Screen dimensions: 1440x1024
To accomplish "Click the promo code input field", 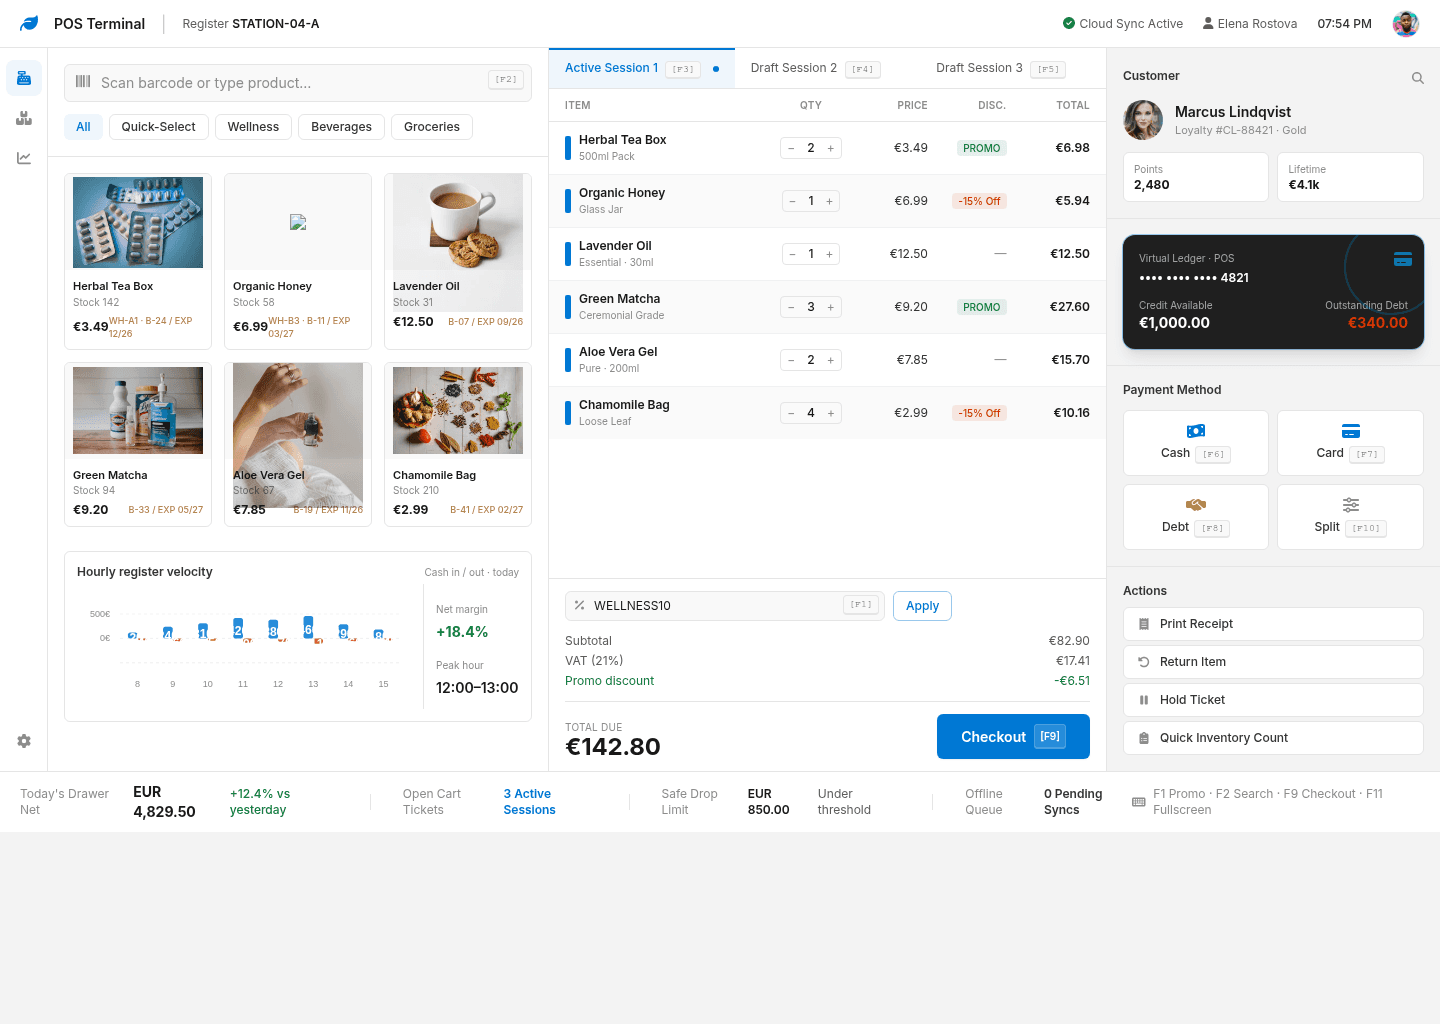I will pyautogui.click(x=725, y=605).
